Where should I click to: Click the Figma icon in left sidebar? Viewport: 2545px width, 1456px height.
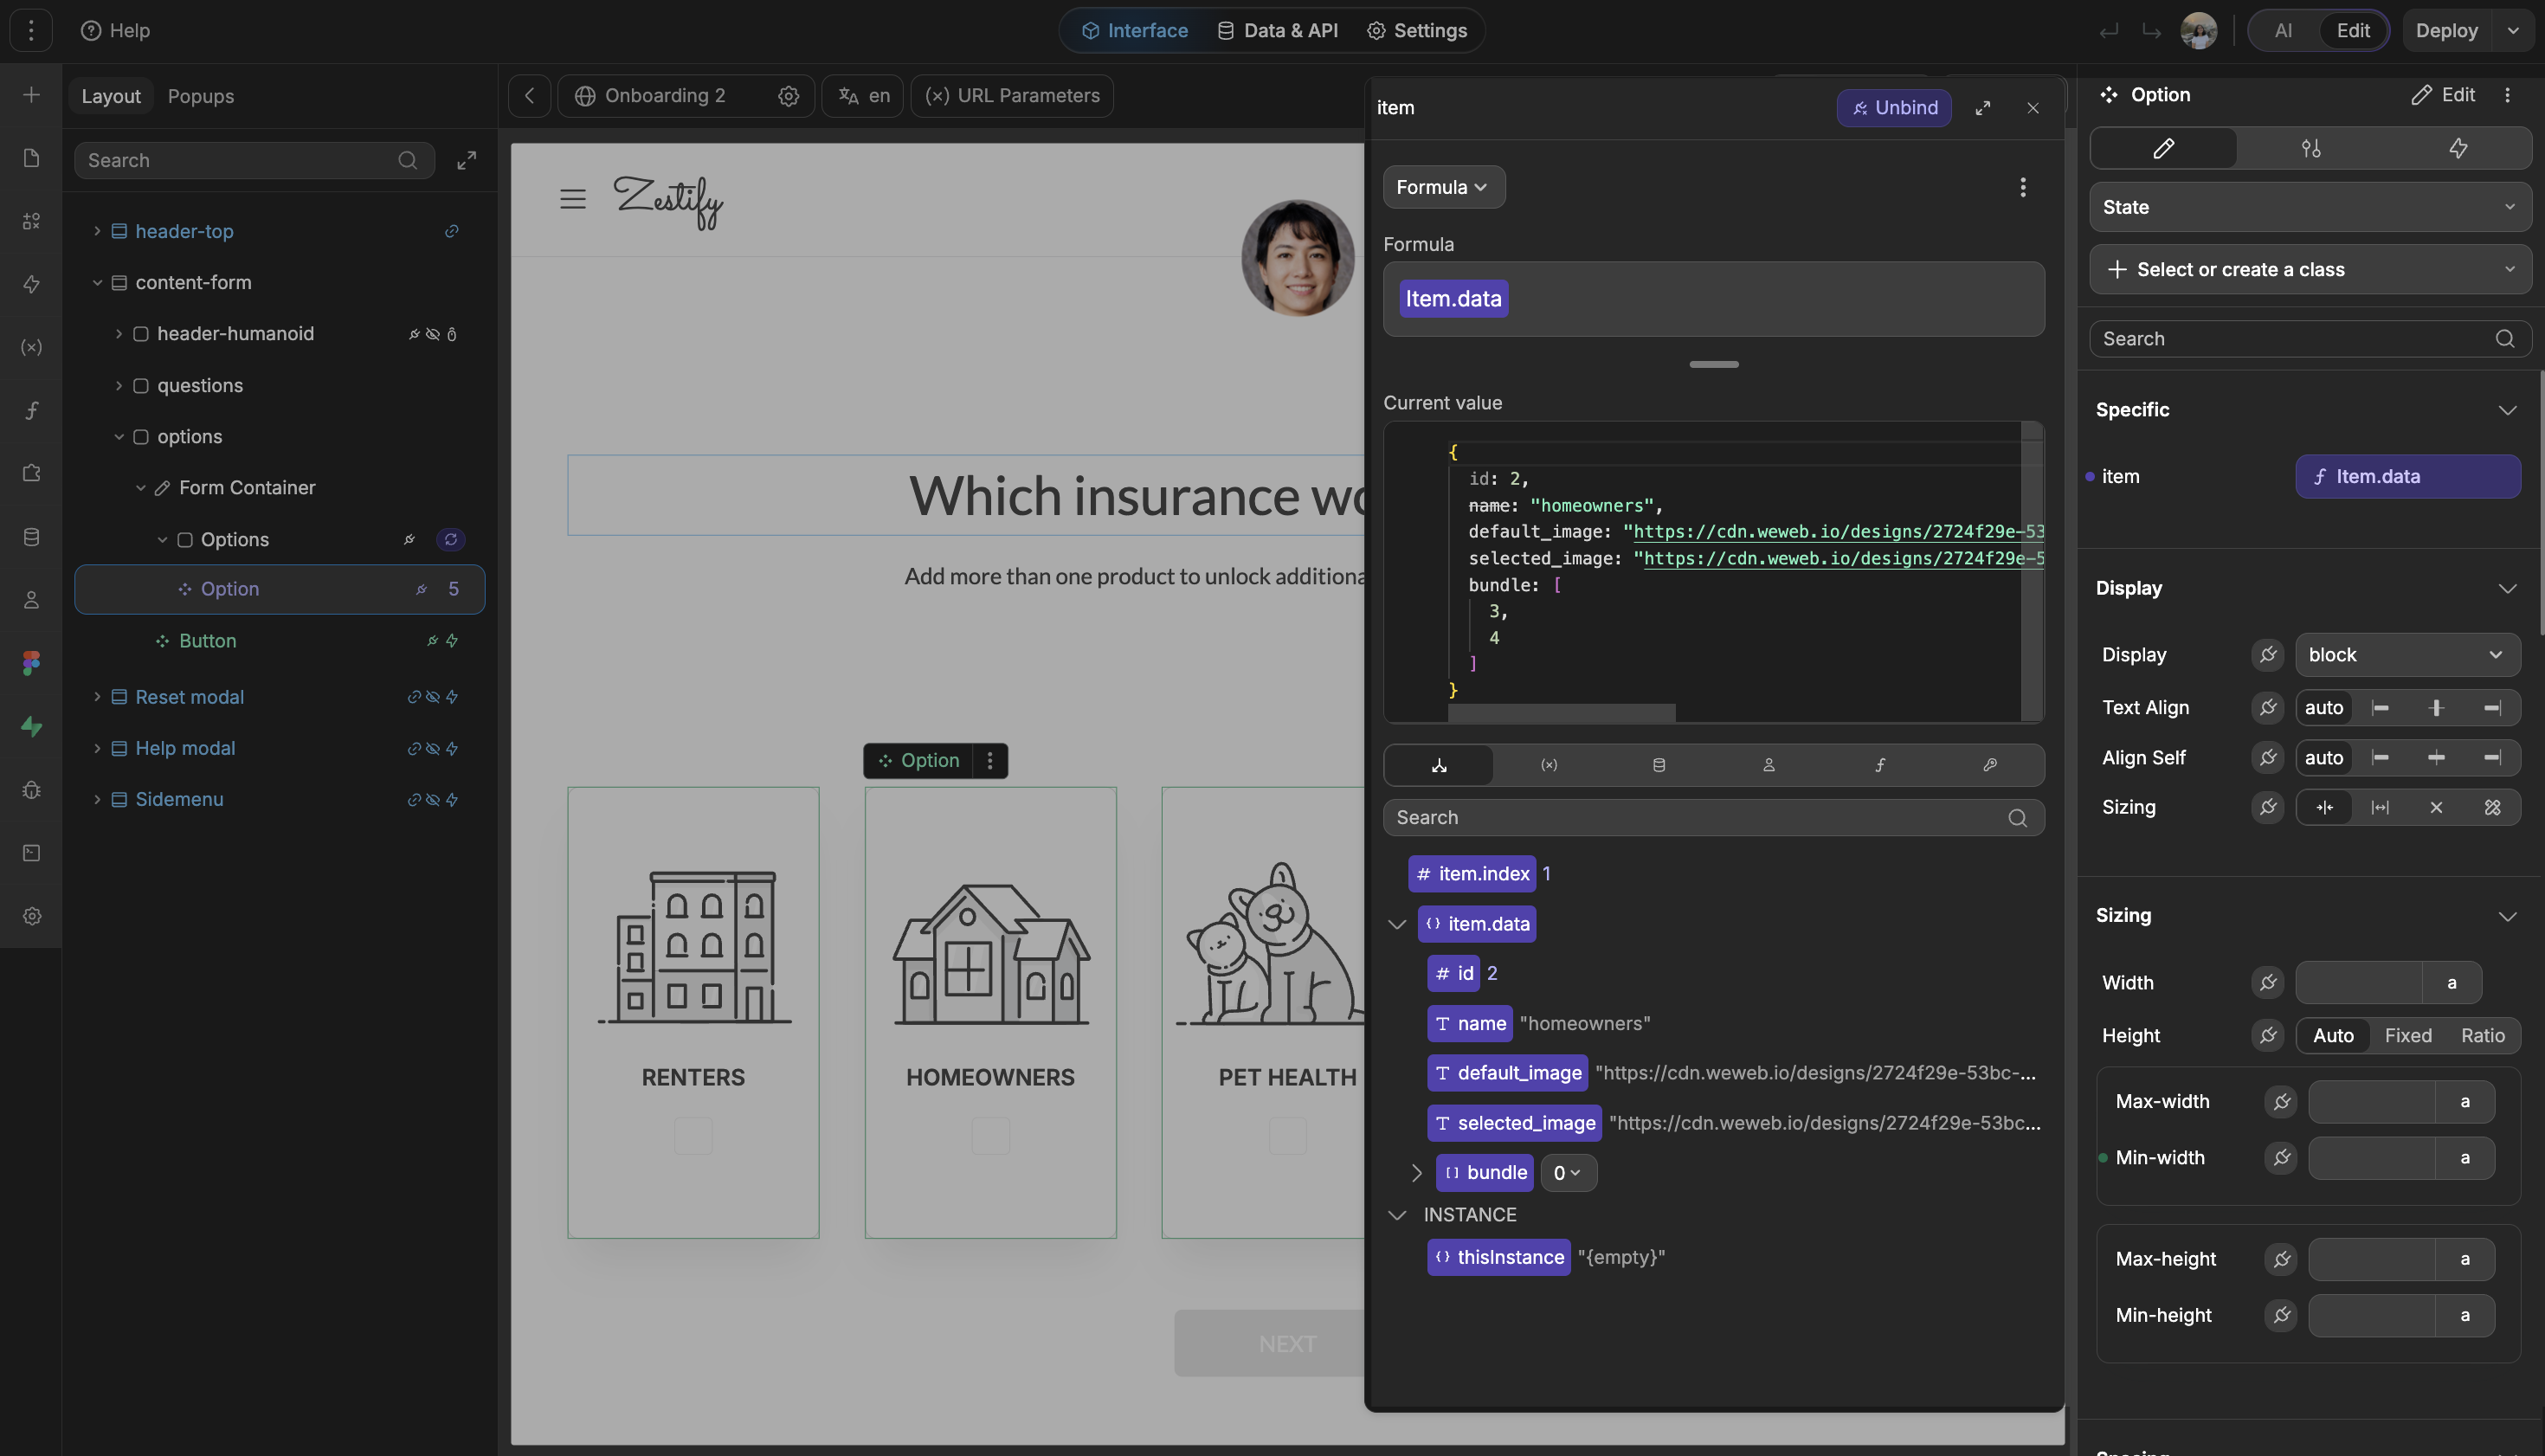(x=31, y=663)
